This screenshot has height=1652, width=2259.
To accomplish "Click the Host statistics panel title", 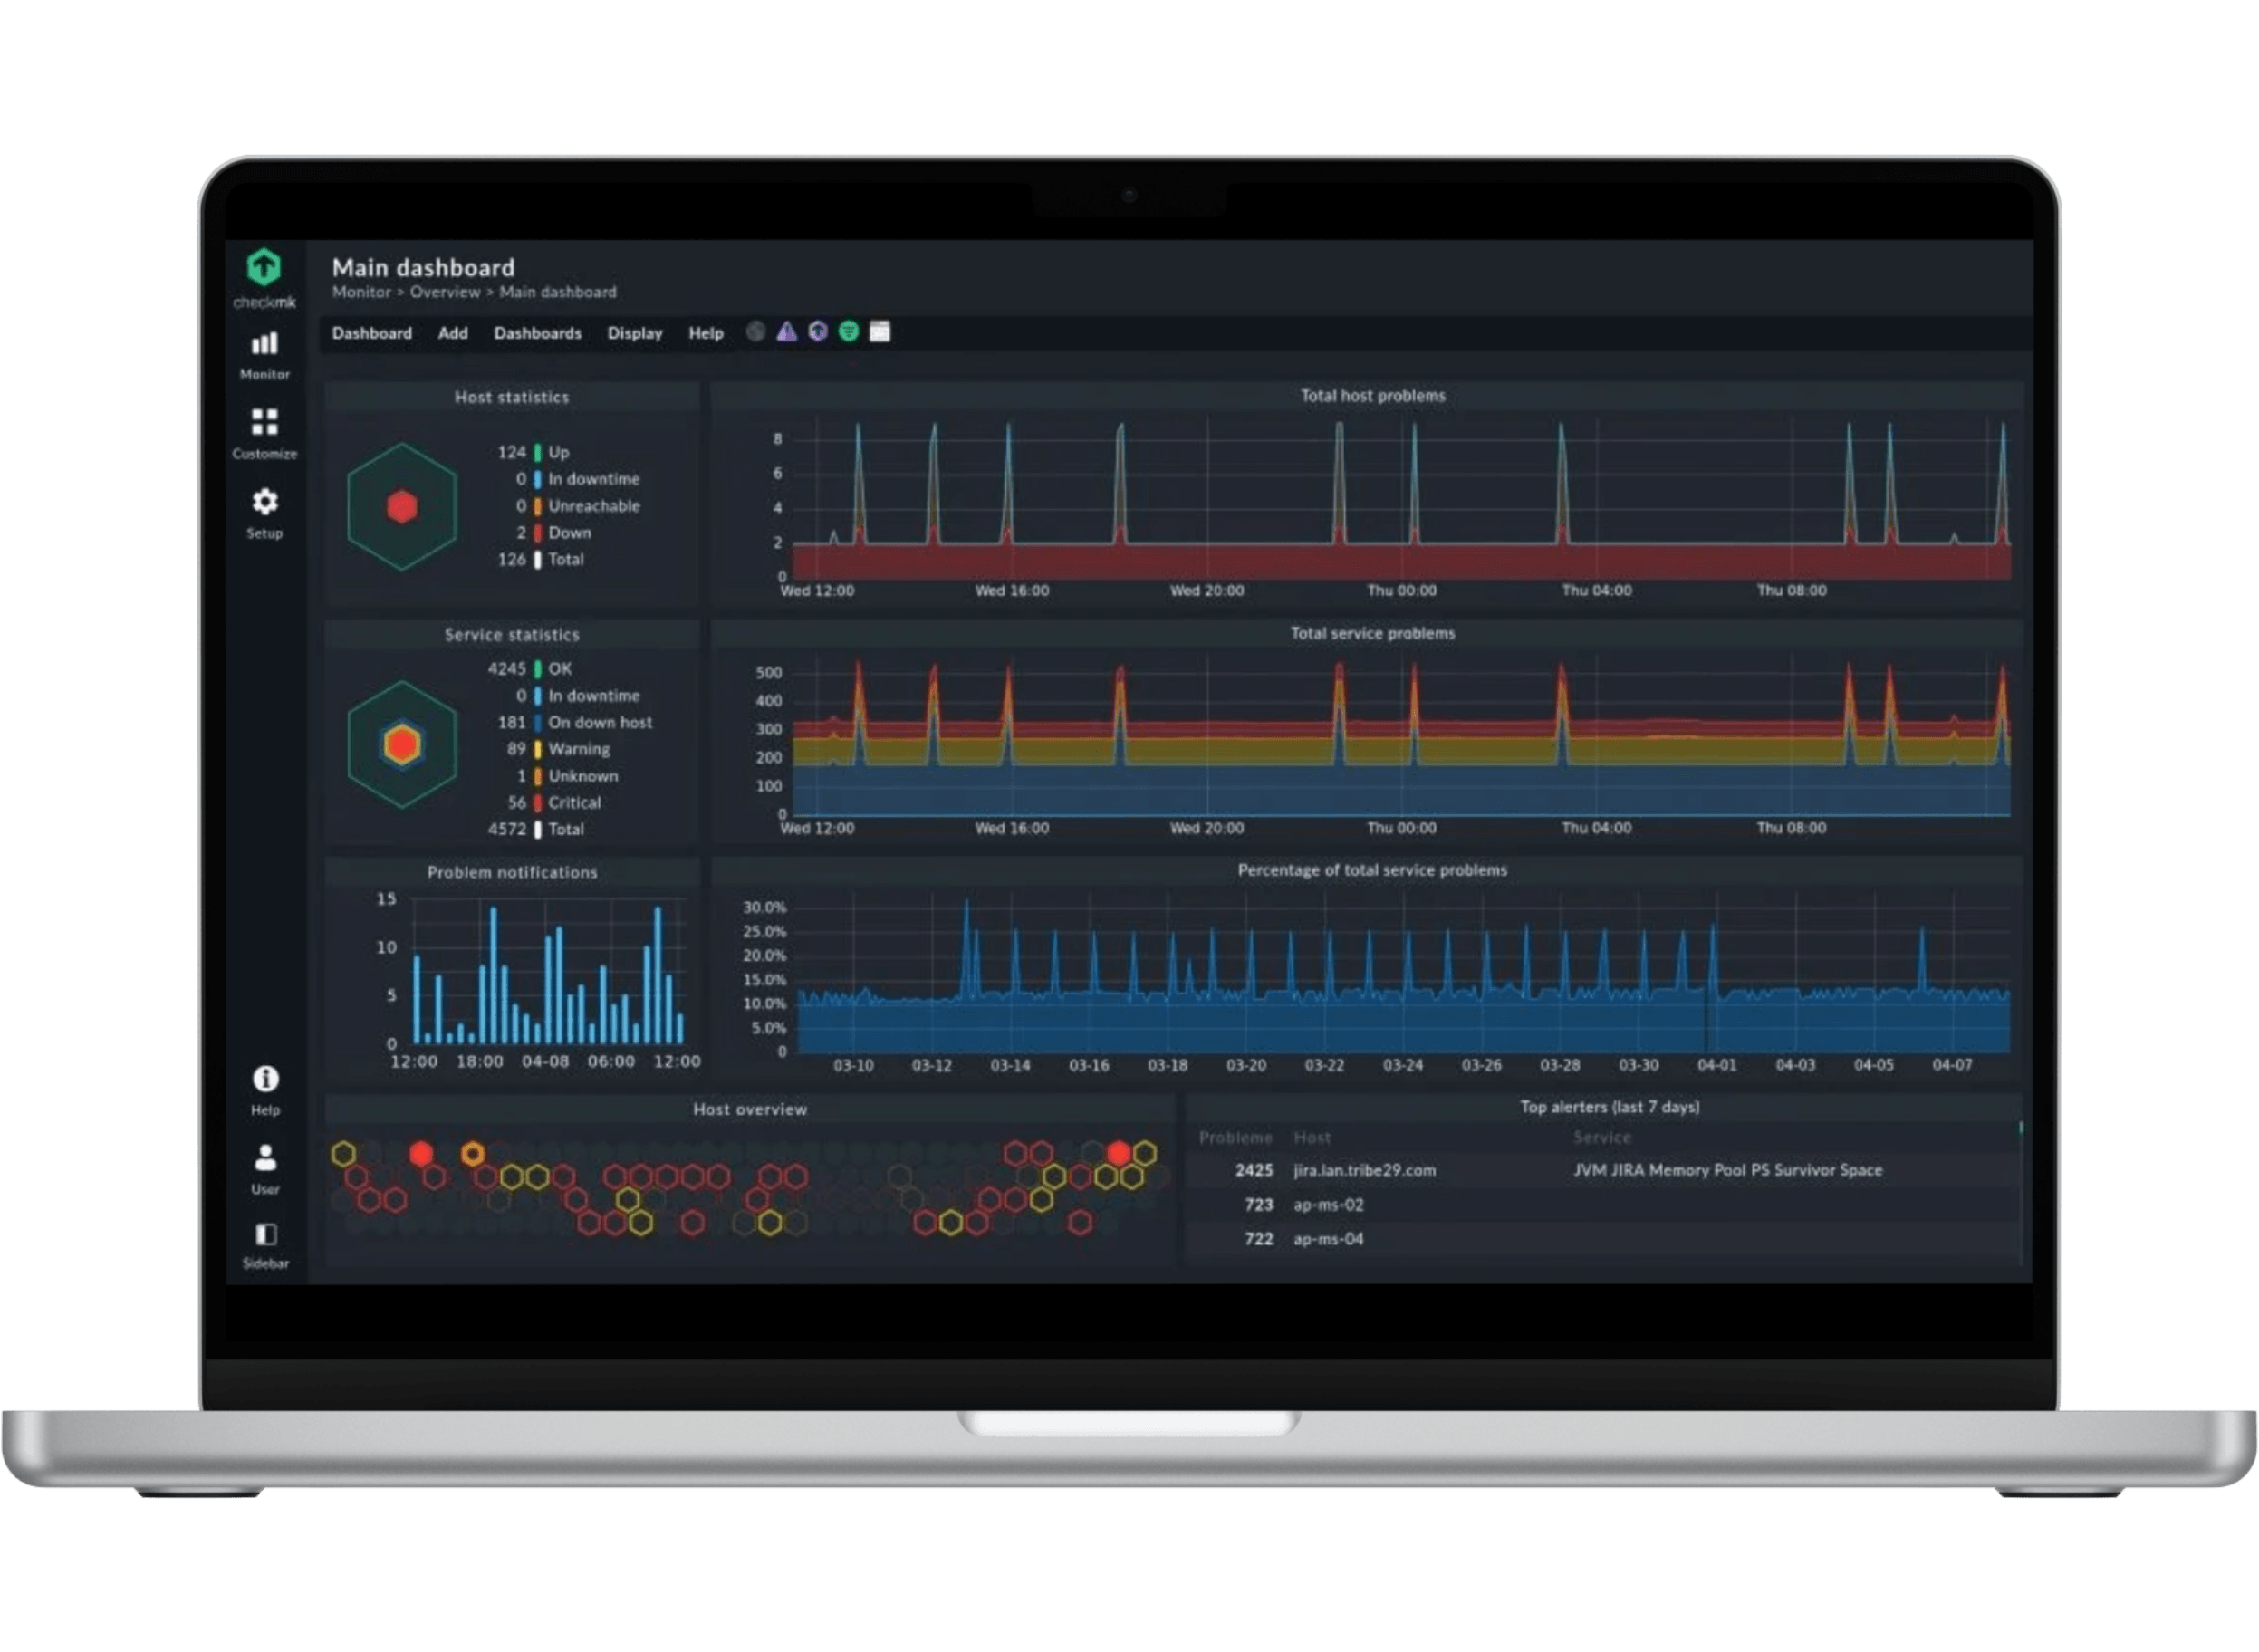I will click(x=512, y=398).
